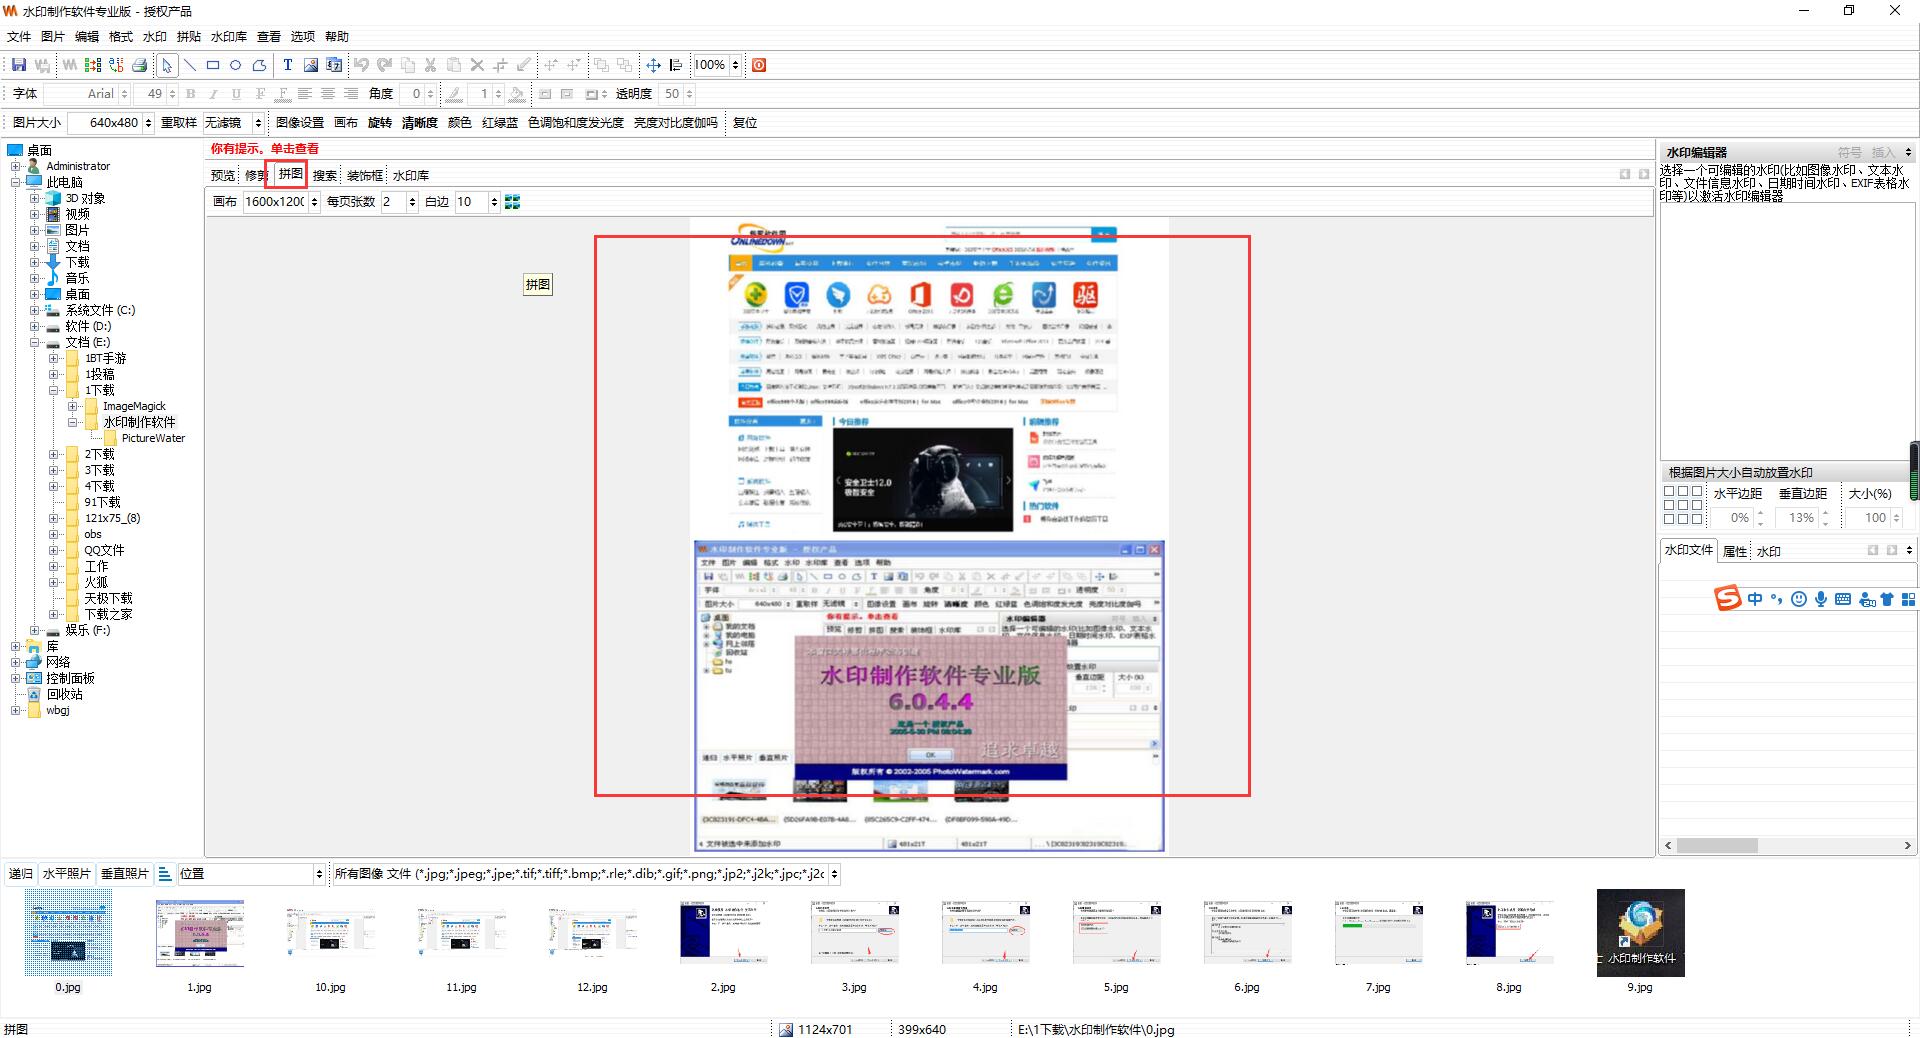Screen dimensions: 1920x1038
Task: Open the 1600x1200 canvas size dropdown
Action: [x=314, y=202]
